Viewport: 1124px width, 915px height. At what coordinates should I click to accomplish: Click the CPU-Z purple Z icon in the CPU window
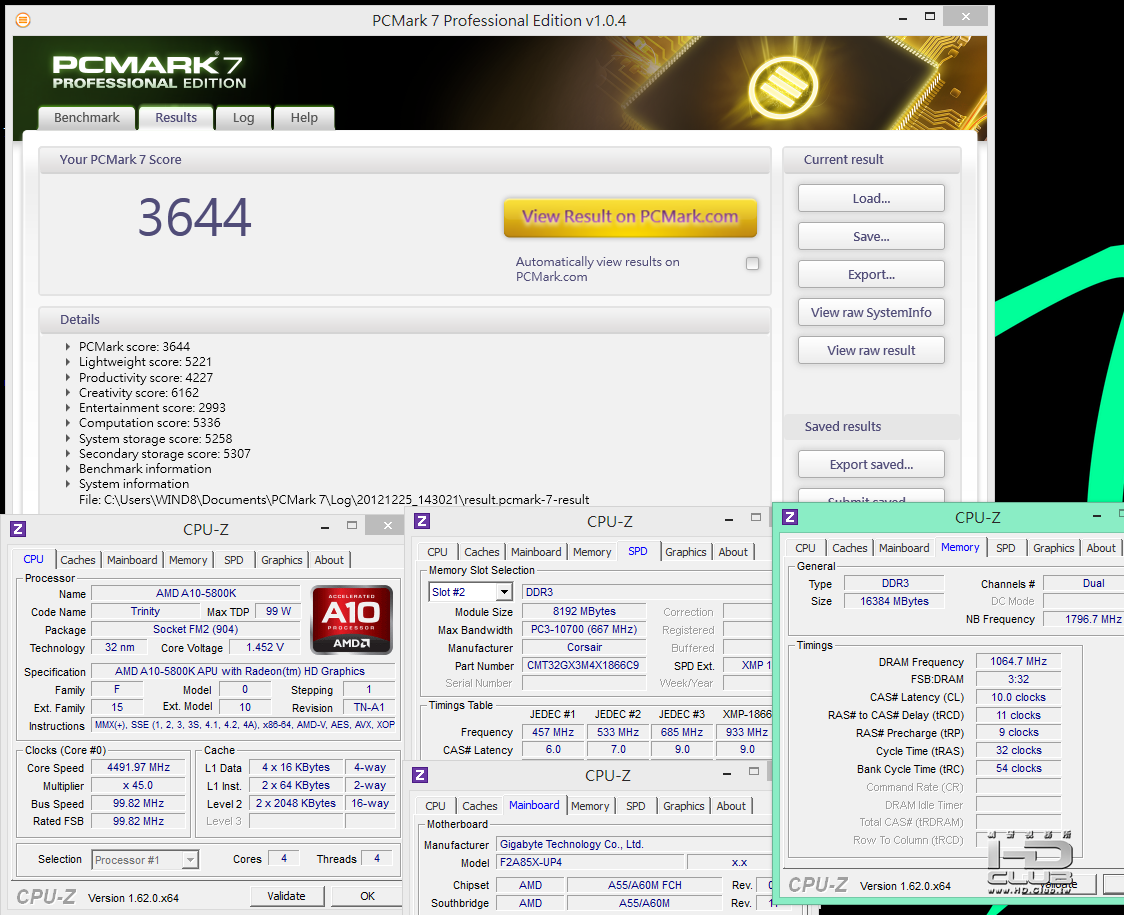coord(18,529)
